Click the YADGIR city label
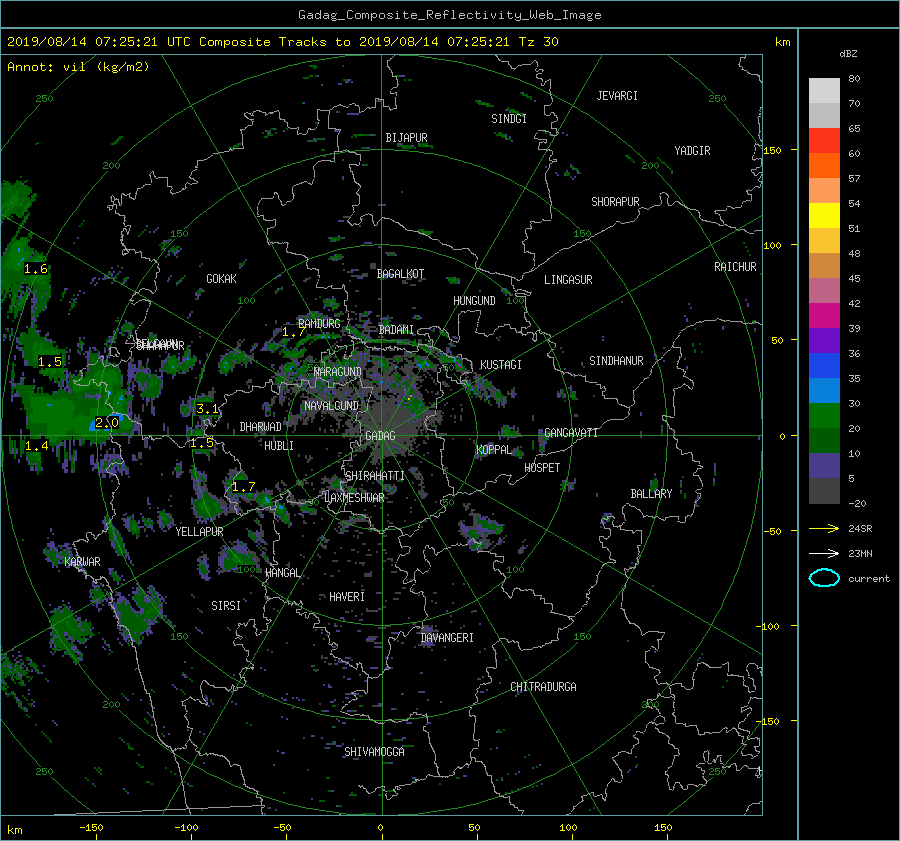The height and width of the screenshot is (841, 900). (x=692, y=151)
